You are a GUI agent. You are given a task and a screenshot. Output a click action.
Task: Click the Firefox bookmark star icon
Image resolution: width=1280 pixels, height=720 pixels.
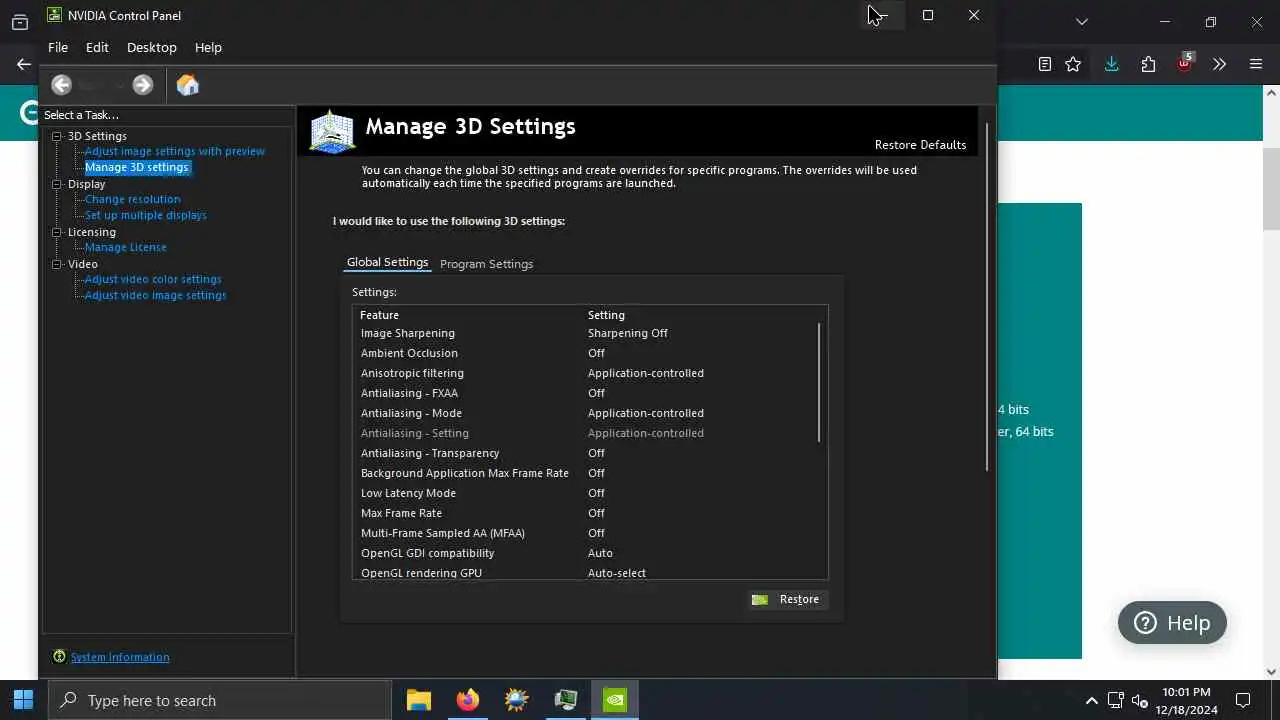point(1073,64)
